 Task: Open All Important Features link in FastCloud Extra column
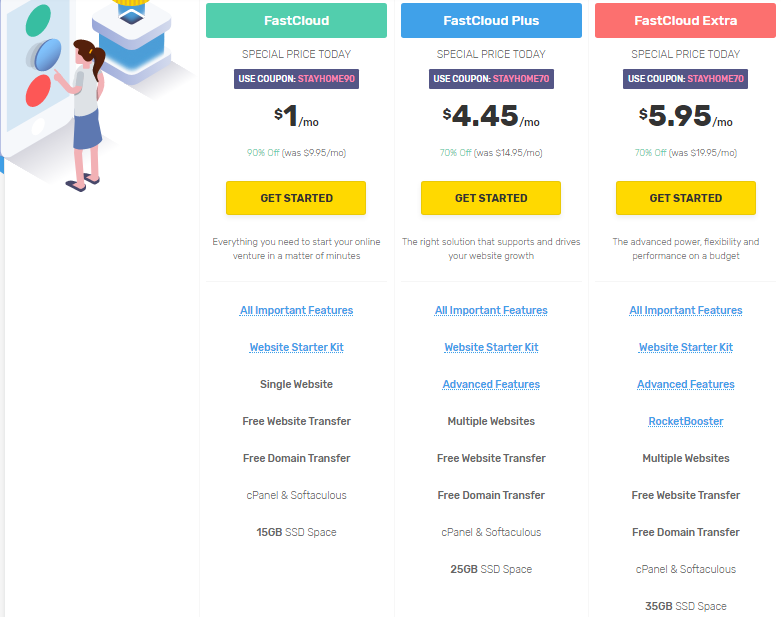pos(686,310)
